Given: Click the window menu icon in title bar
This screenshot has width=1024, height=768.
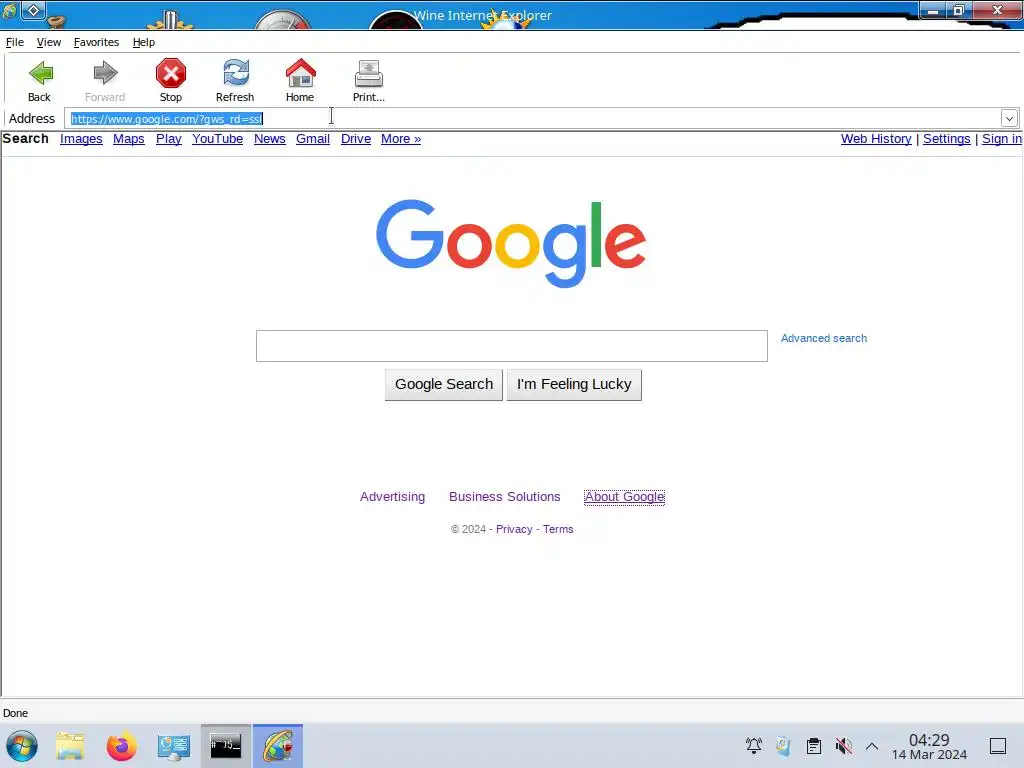Looking at the screenshot, I should click(x=10, y=10).
